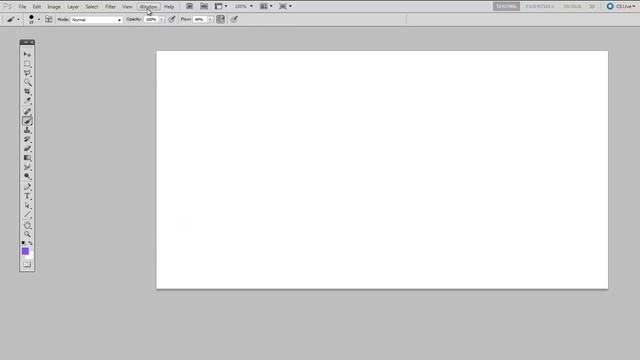Open the Arrange Documents dropdown
The height and width of the screenshot is (360, 640).
point(266,7)
